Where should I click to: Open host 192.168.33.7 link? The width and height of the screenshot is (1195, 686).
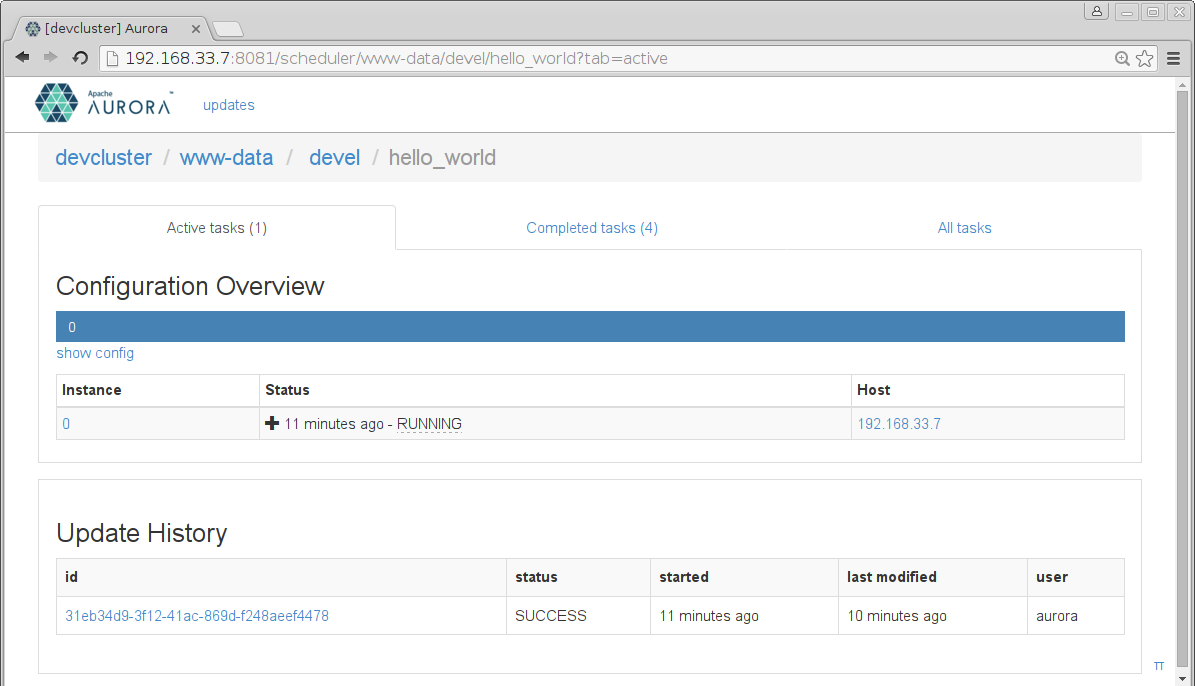[899, 424]
